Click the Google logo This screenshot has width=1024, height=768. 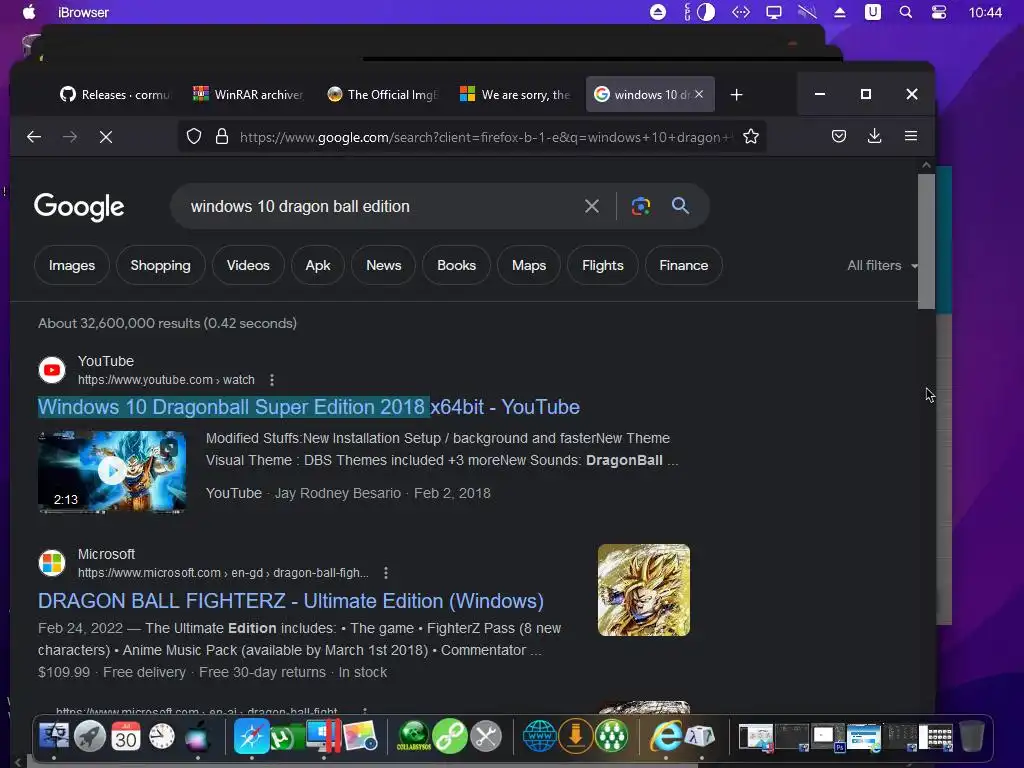coord(79,206)
